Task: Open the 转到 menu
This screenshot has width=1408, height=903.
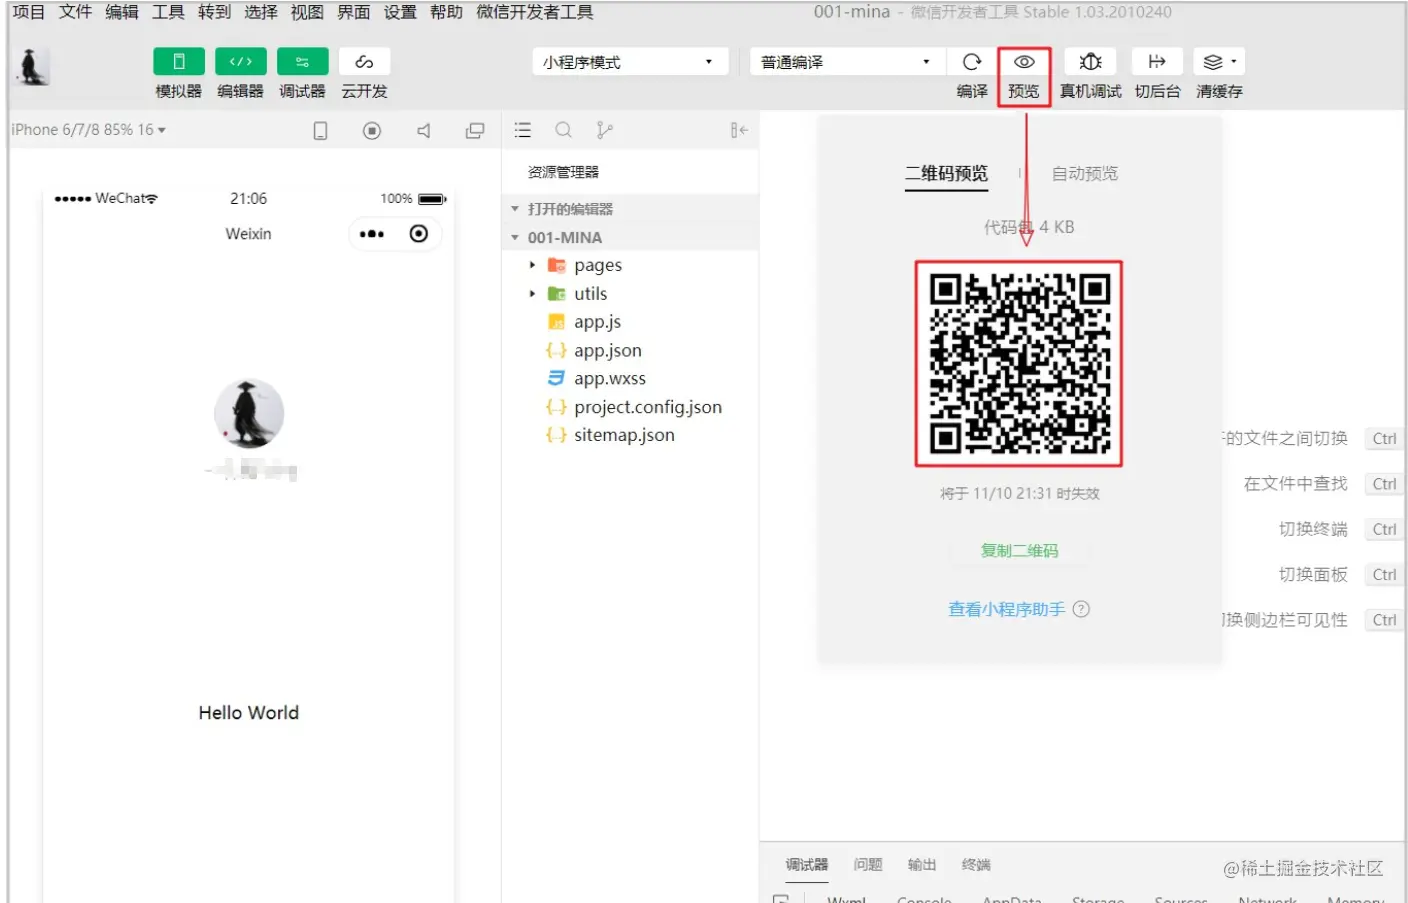Action: pyautogui.click(x=214, y=12)
